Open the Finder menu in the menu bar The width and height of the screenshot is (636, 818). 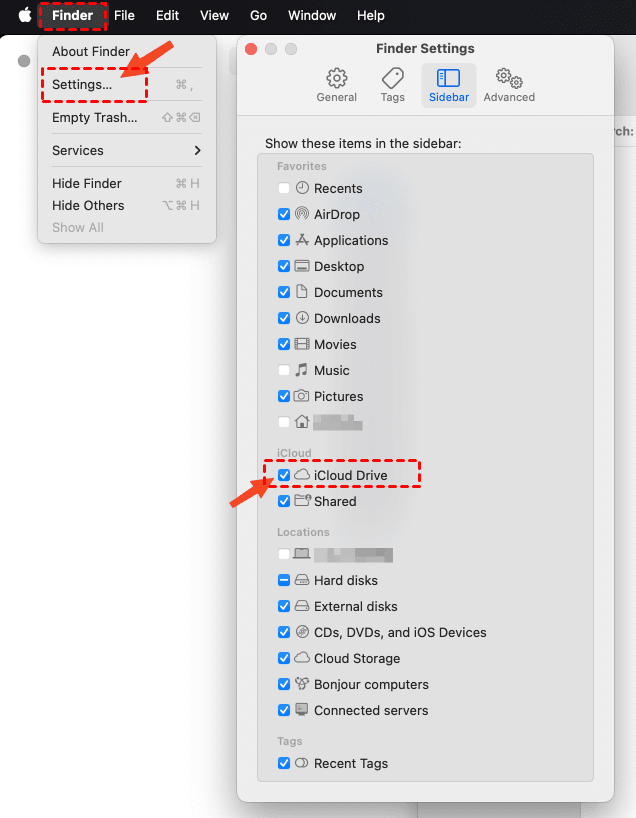(72, 16)
